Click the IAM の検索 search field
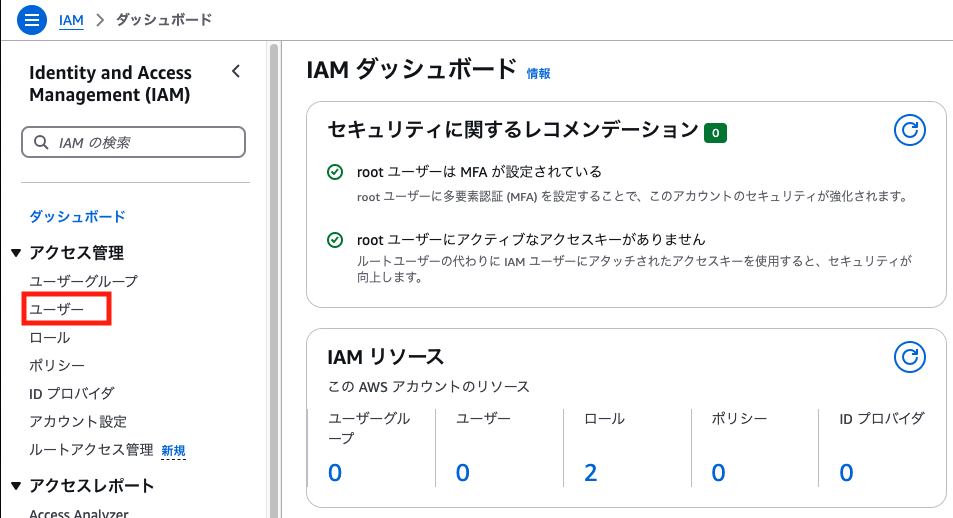Image resolution: width=953 pixels, height=518 pixels. 133,142
